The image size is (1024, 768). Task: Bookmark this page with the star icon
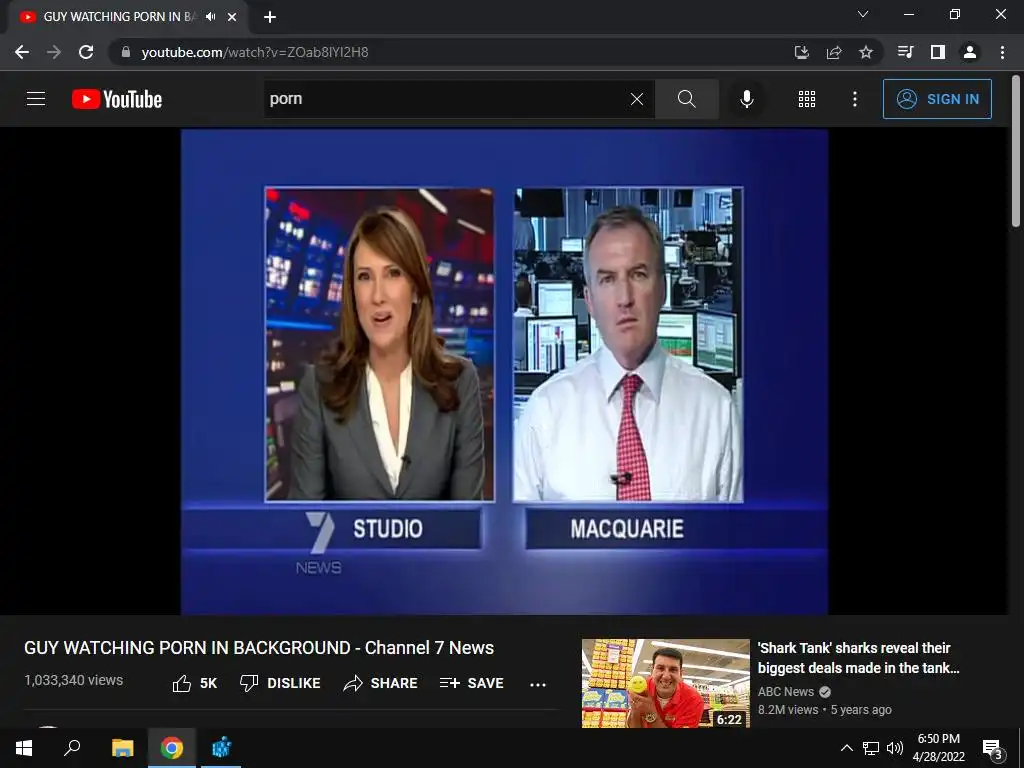pyautogui.click(x=866, y=52)
